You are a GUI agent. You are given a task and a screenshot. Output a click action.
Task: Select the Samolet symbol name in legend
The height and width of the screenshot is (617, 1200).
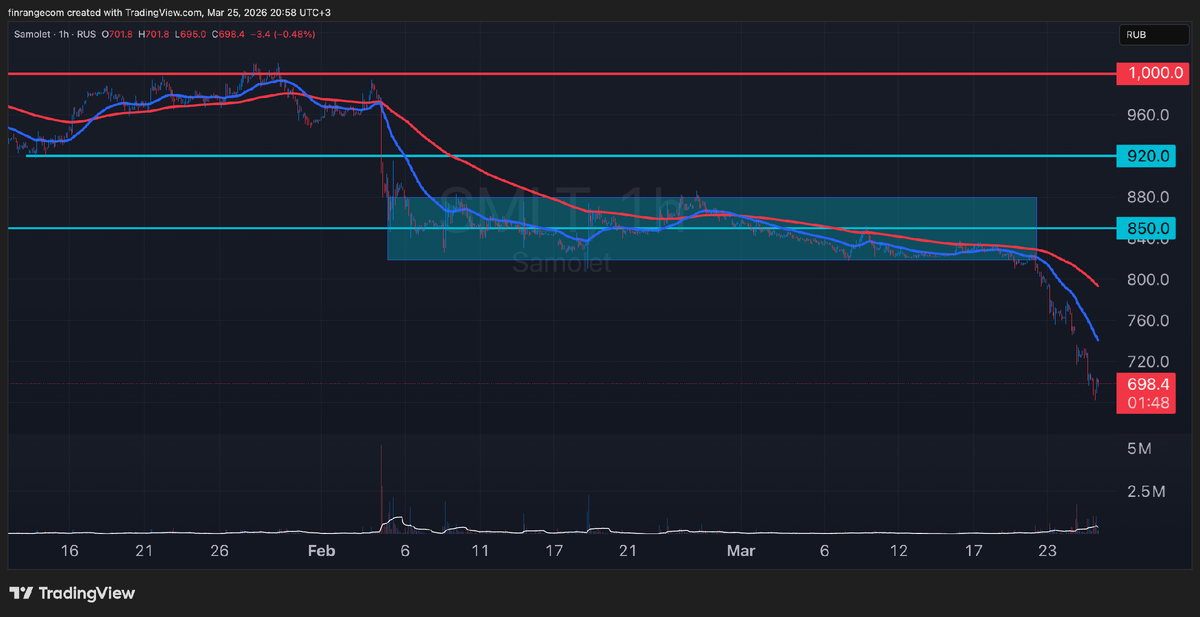pos(33,34)
